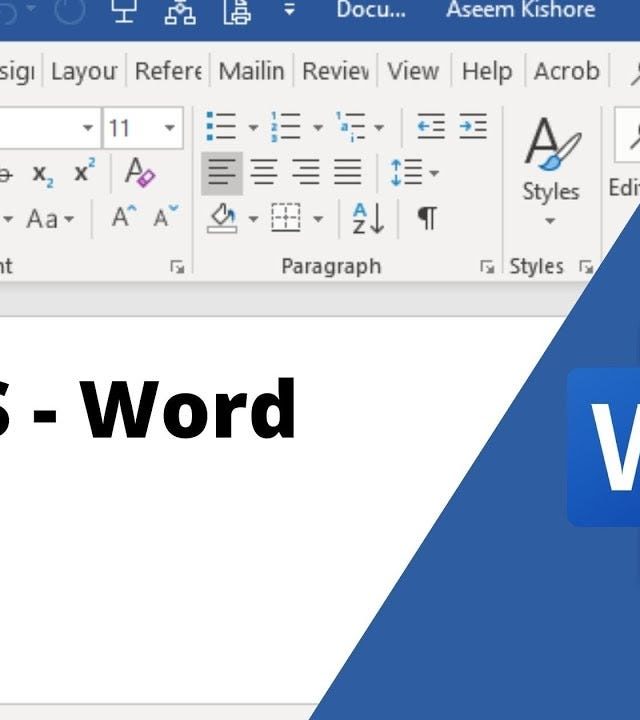Click the Multilevel List icon
640x720 pixels.
click(x=350, y=126)
